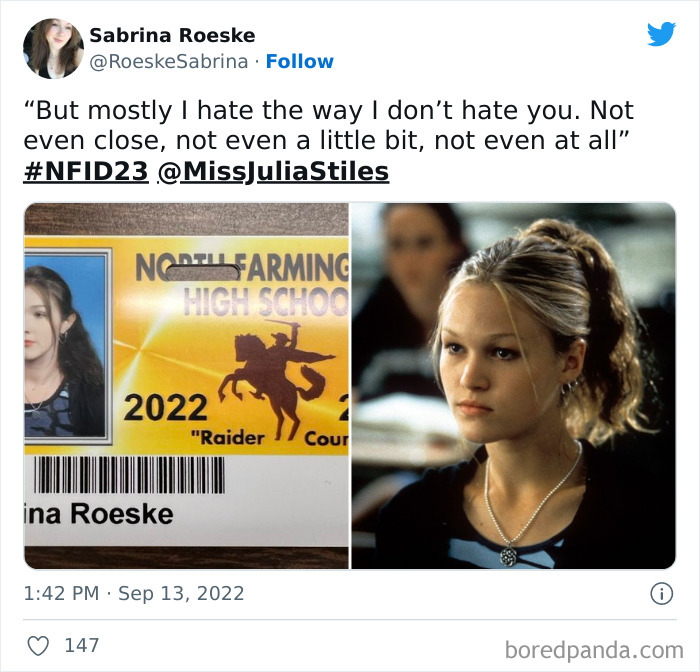The image size is (700, 672).
Task: Like the tweet with heart icon
Action: point(38,646)
